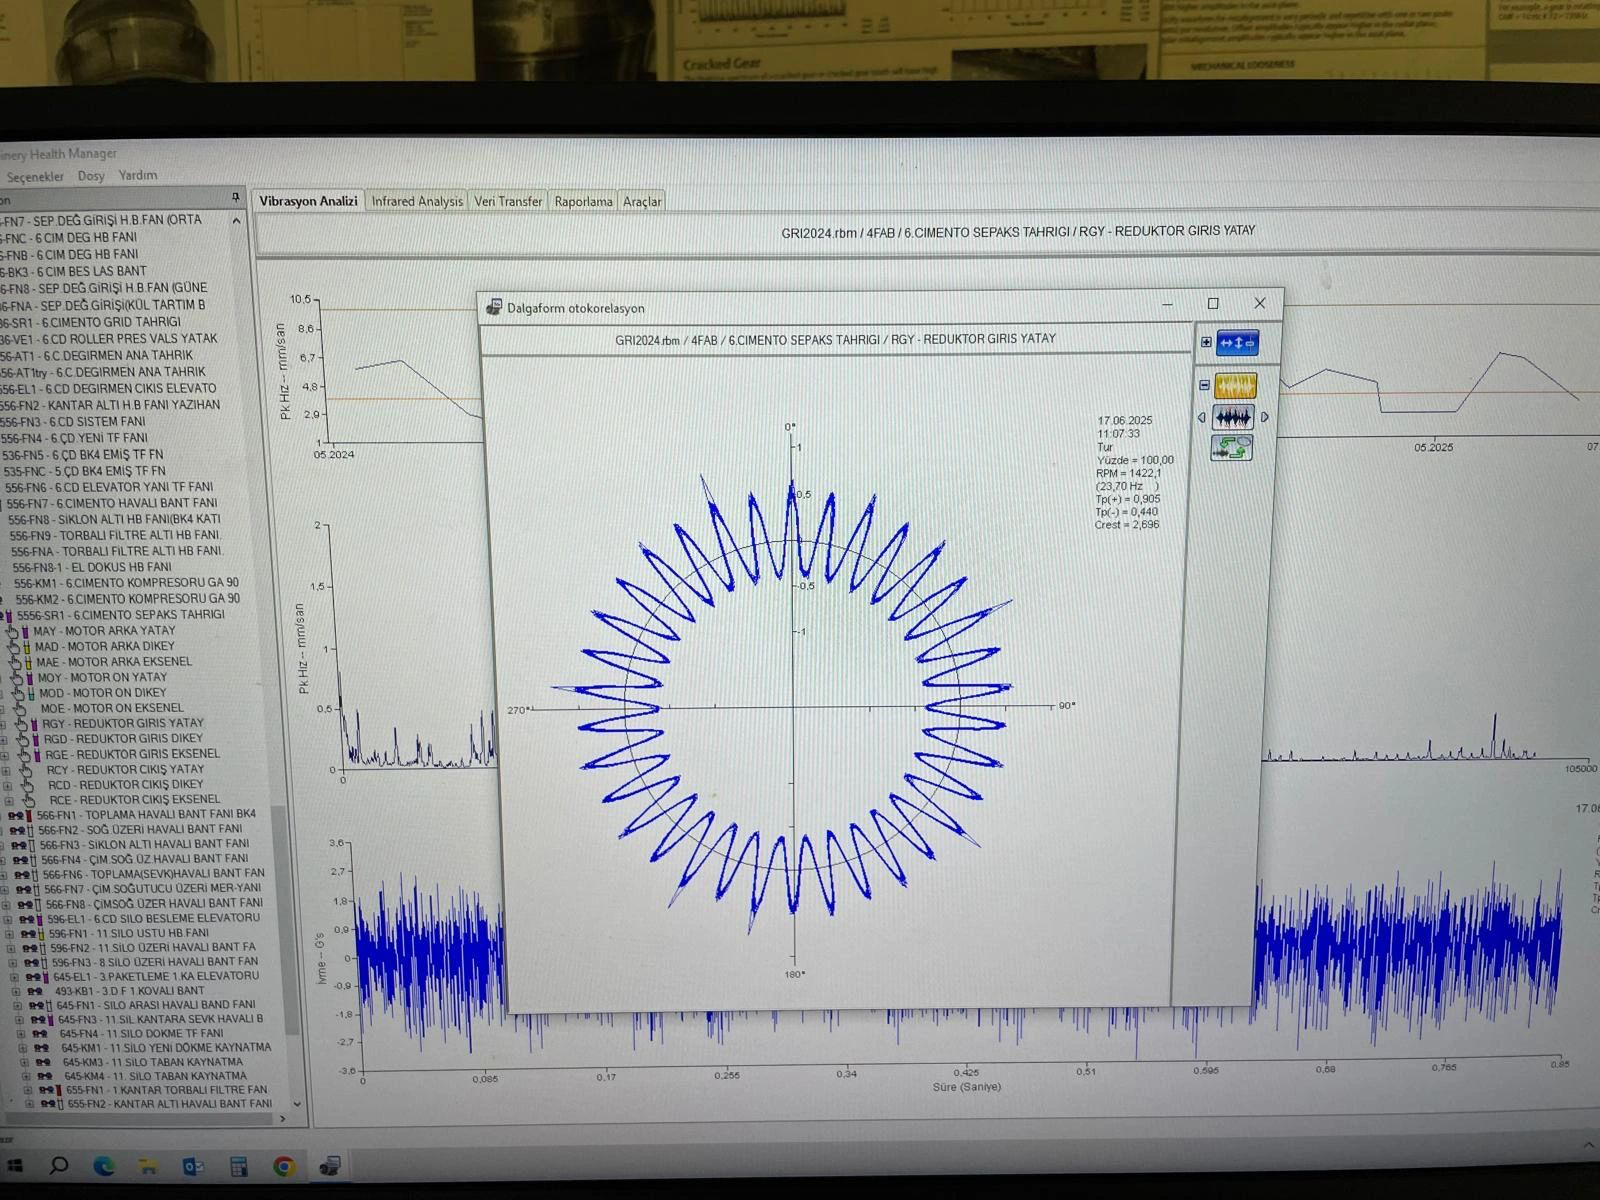The width and height of the screenshot is (1600, 1200).
Task: Select 5556-SR1 - 6.CIMENTO SEPAKS TAHRIGI machine
Action: [121, 615]
